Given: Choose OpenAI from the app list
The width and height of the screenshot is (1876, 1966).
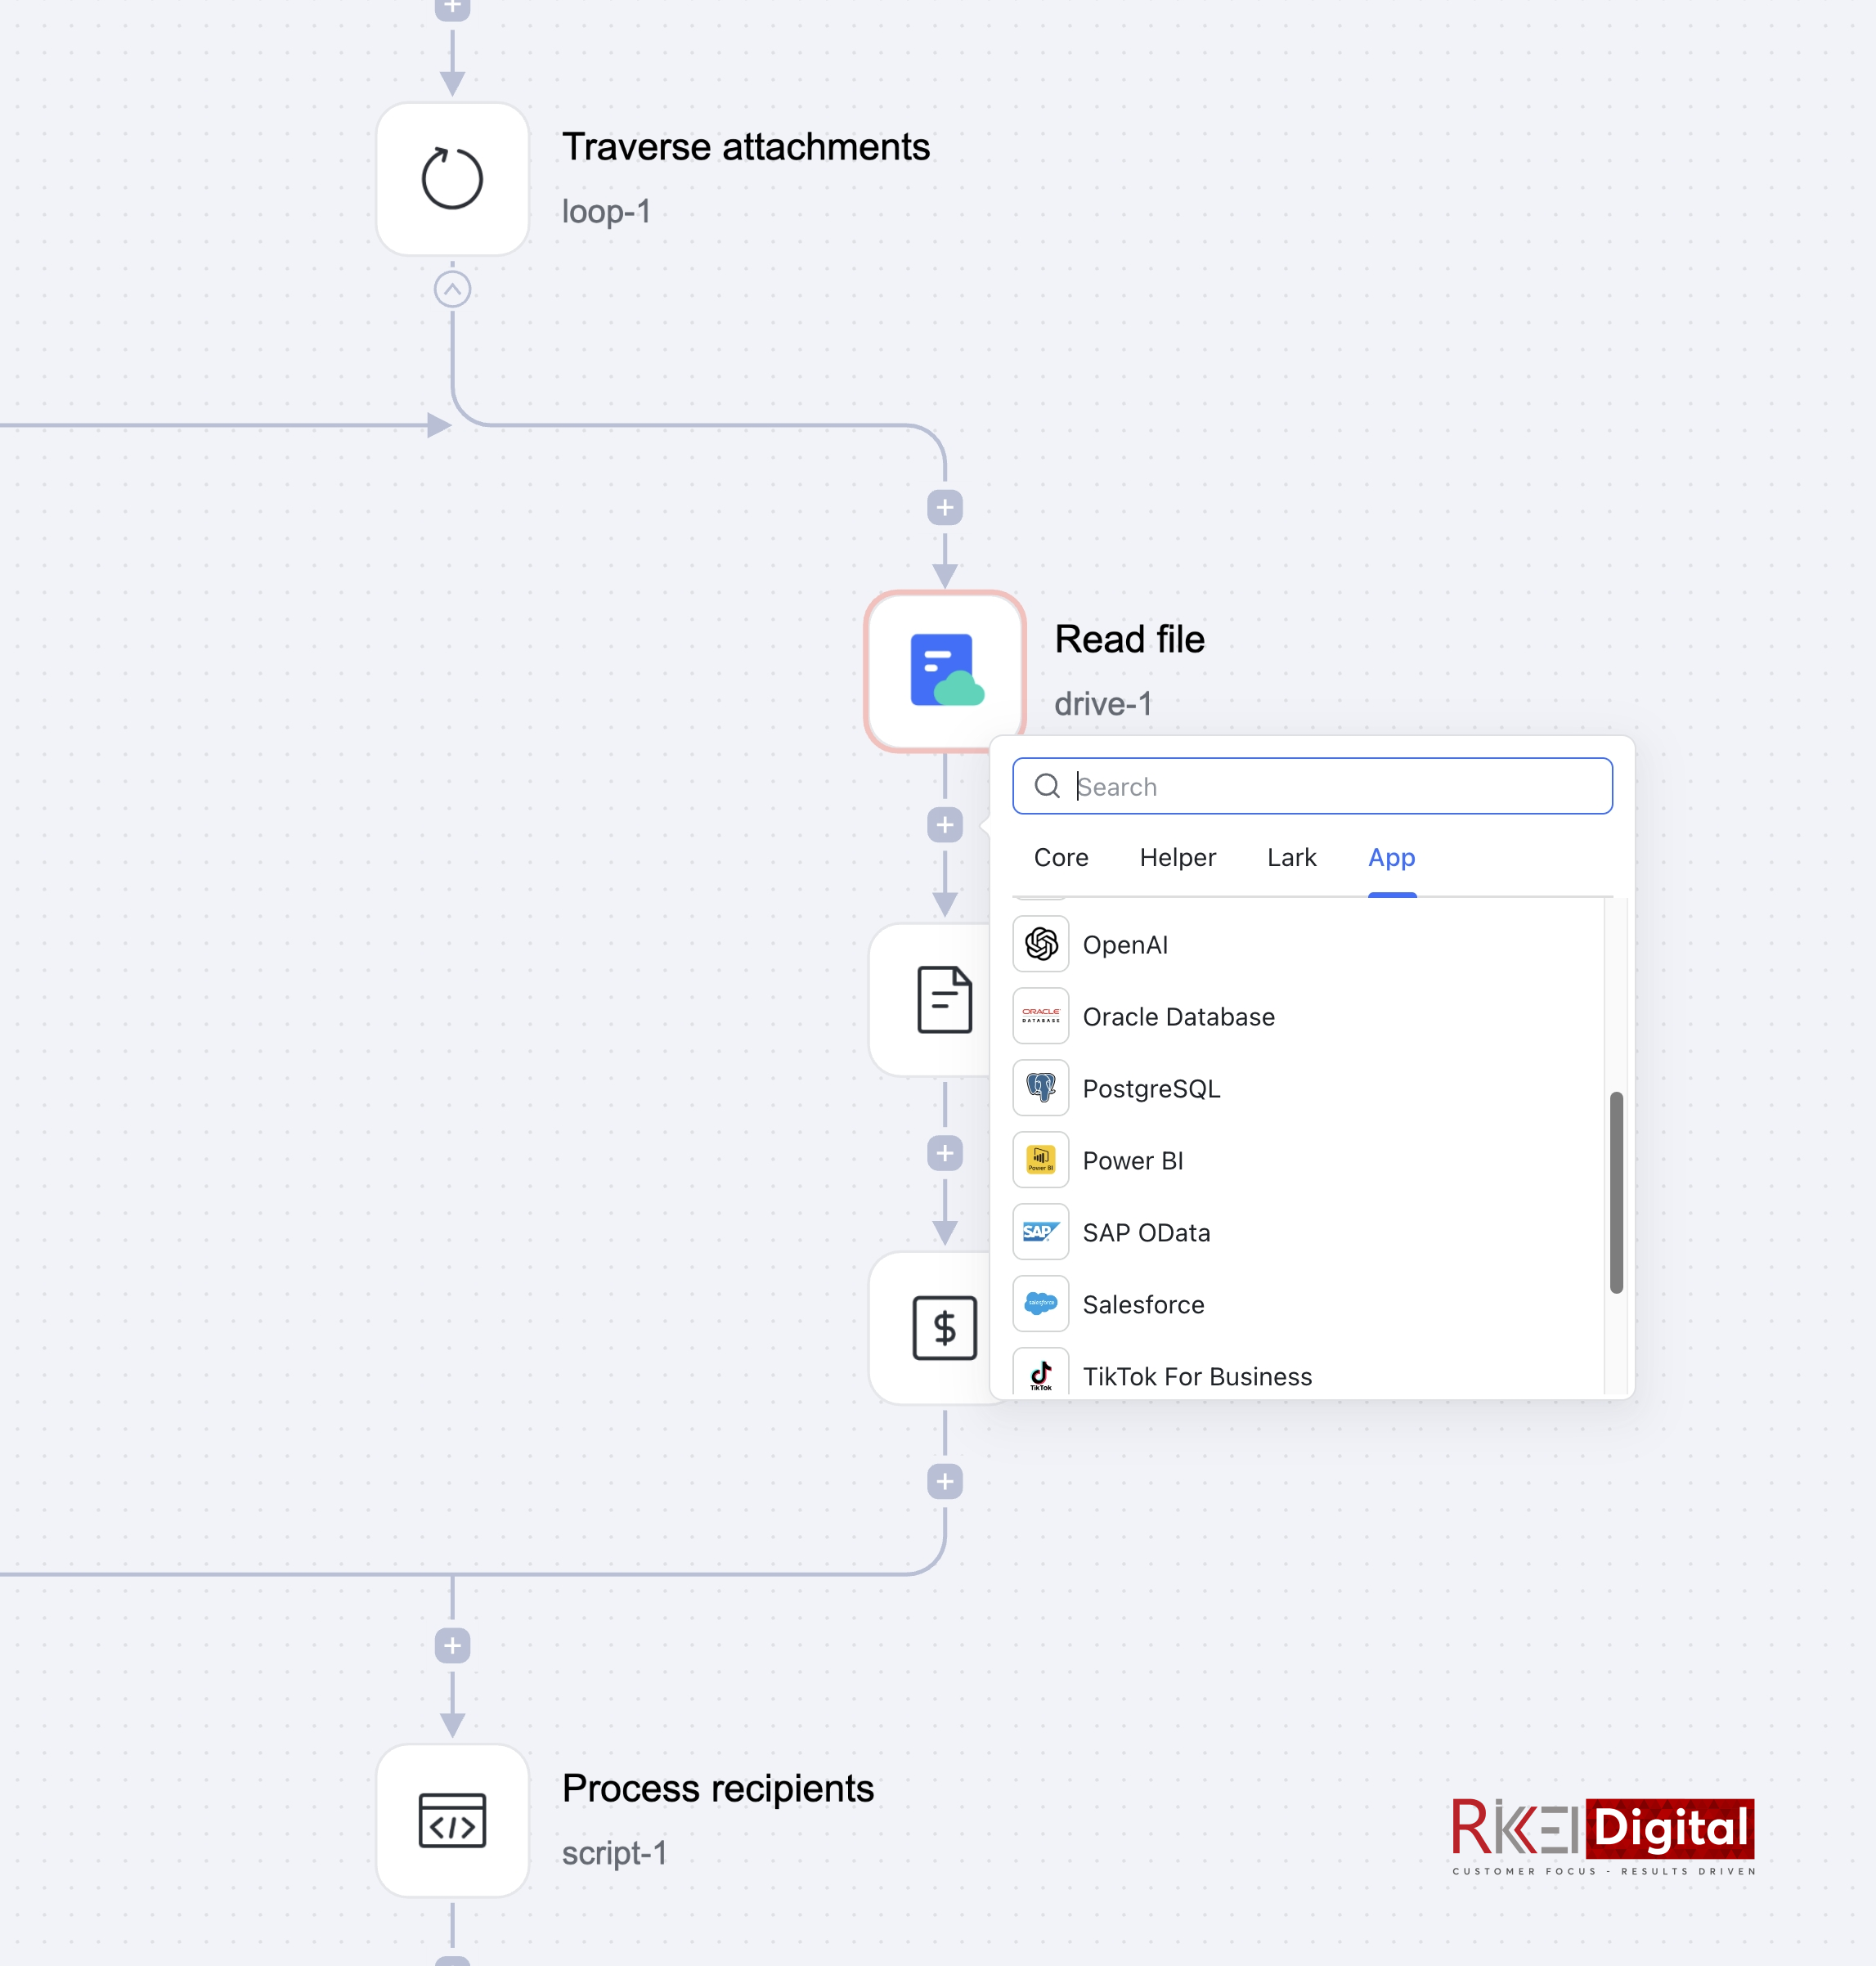Looking at the screenshot, I should click(x=1124, y=944).
